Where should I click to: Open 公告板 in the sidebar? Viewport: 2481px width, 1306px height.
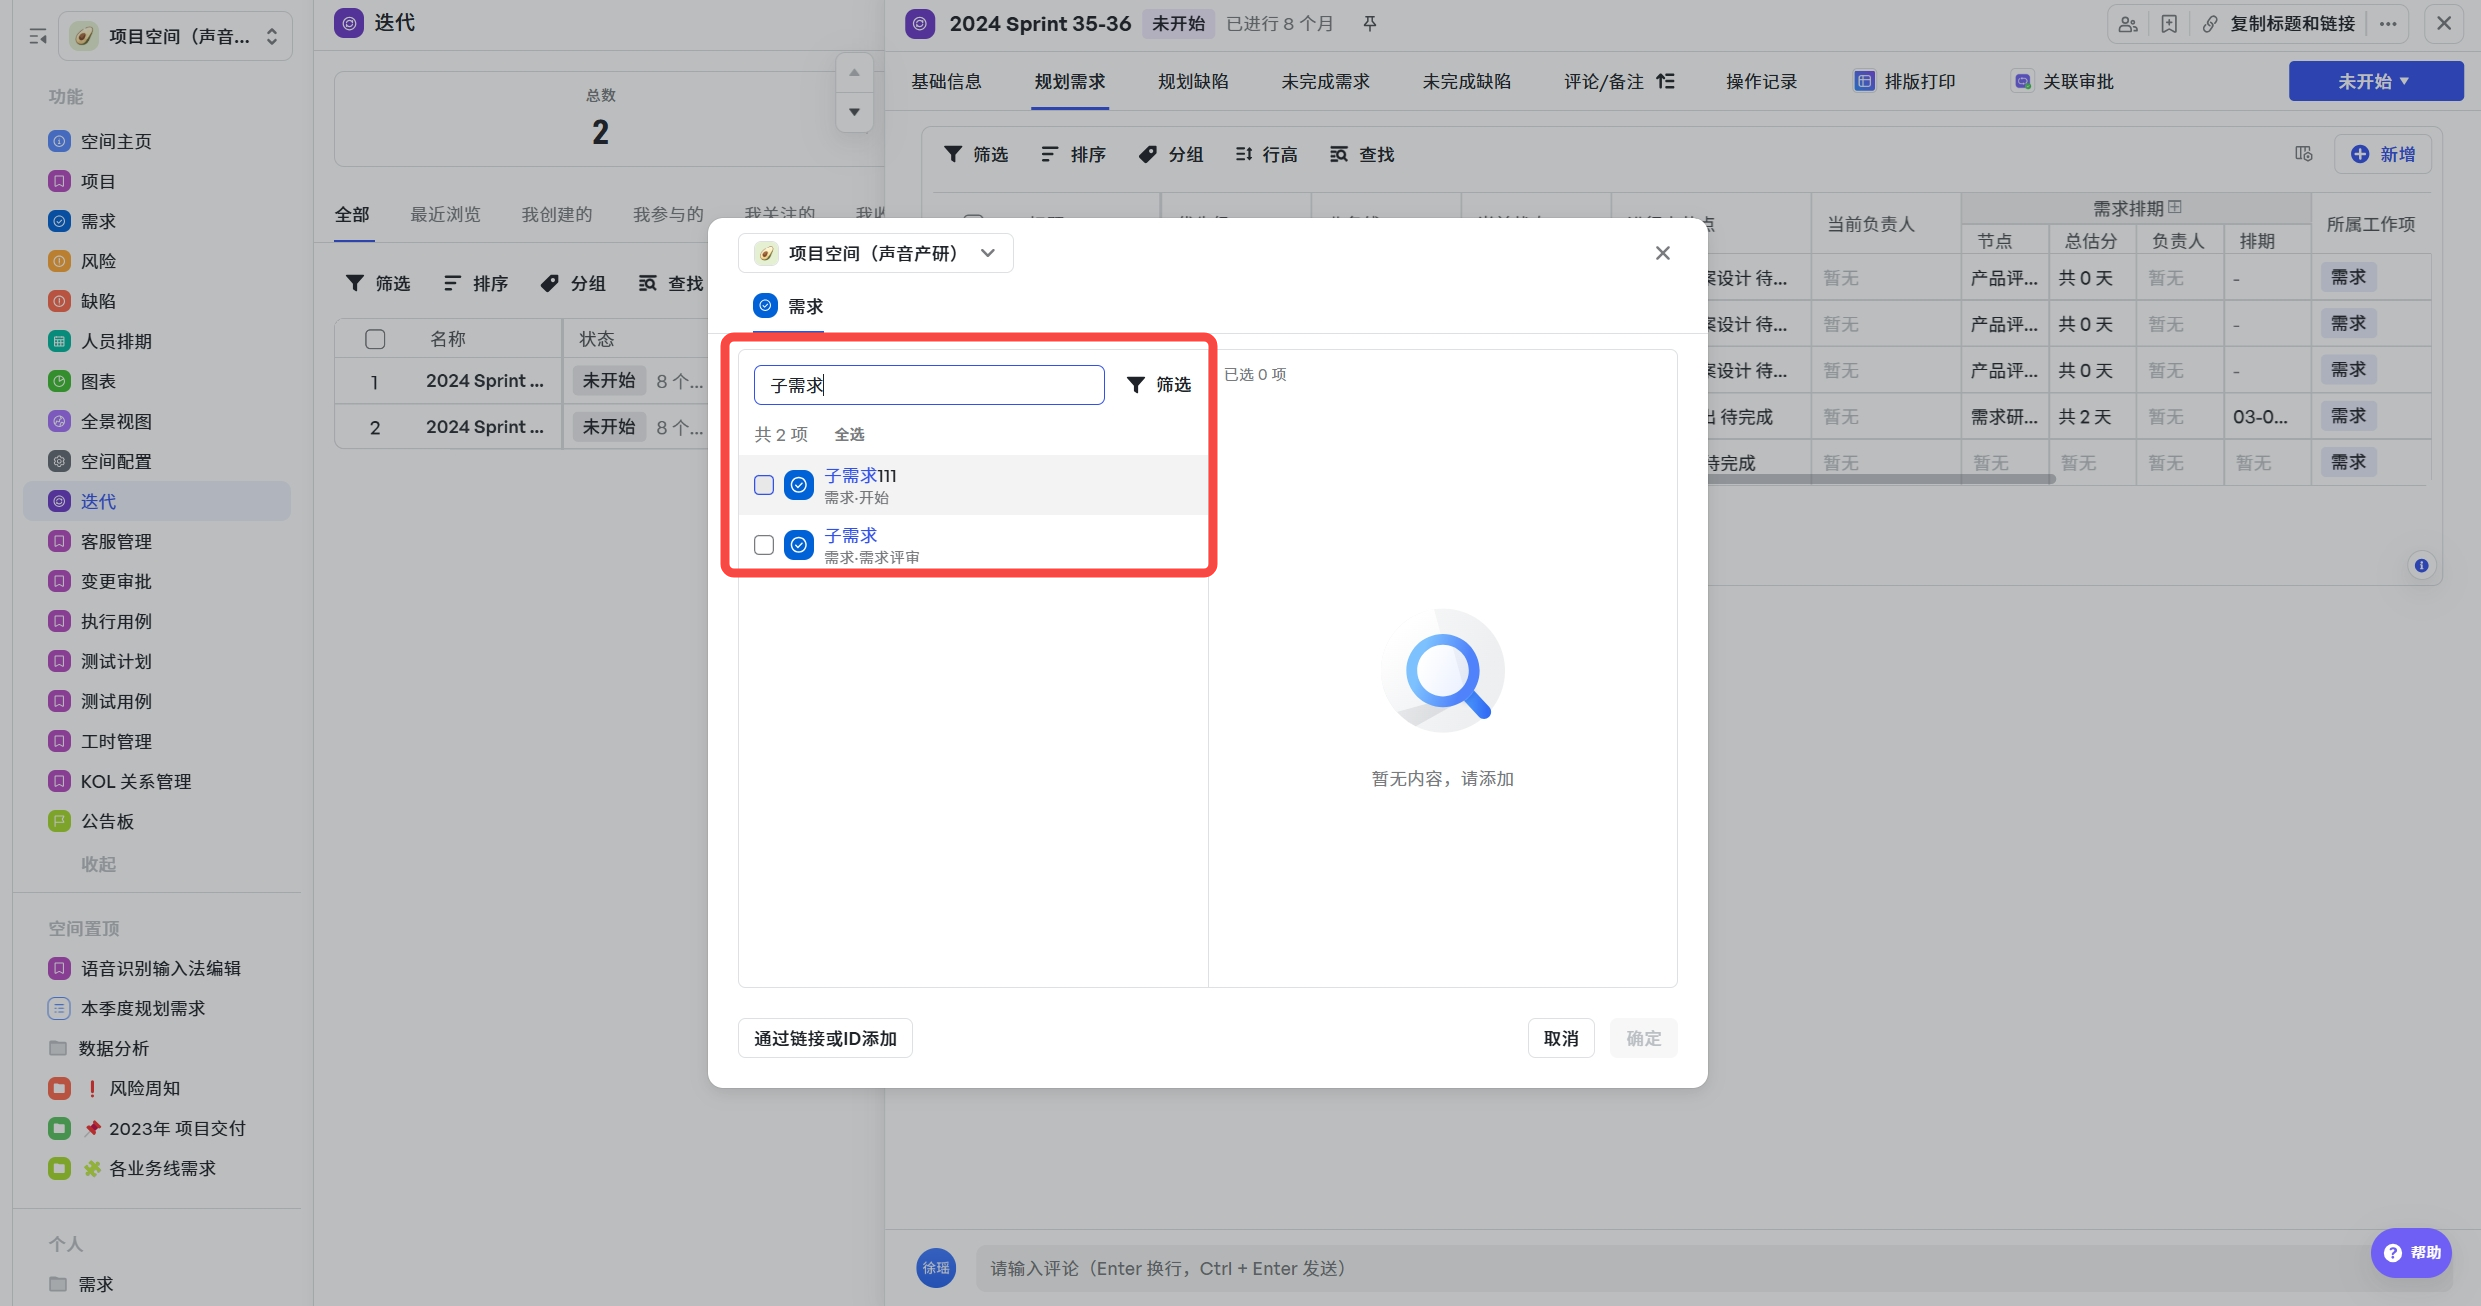click(x=107, y=821)
